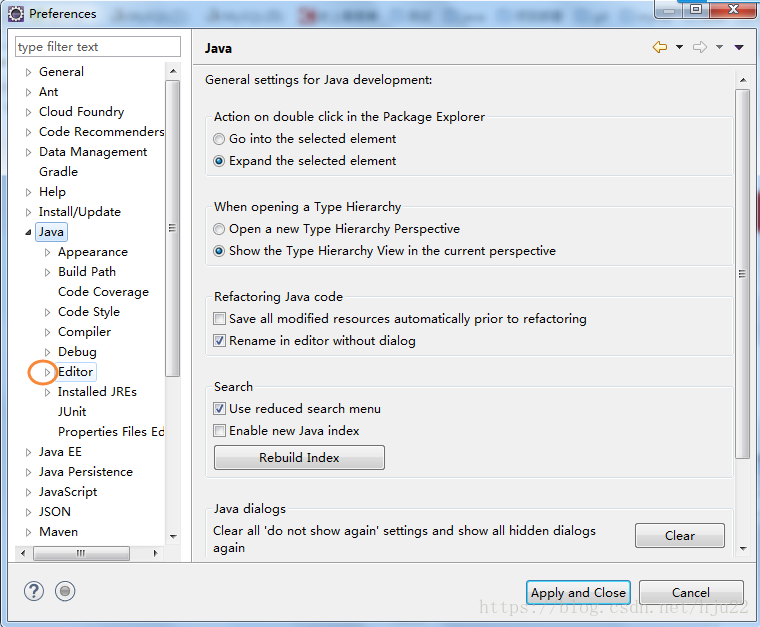Click the Preferences gear icon in title bar
The height and width of the screenshot is (627, 760).
tap(16, 14)
